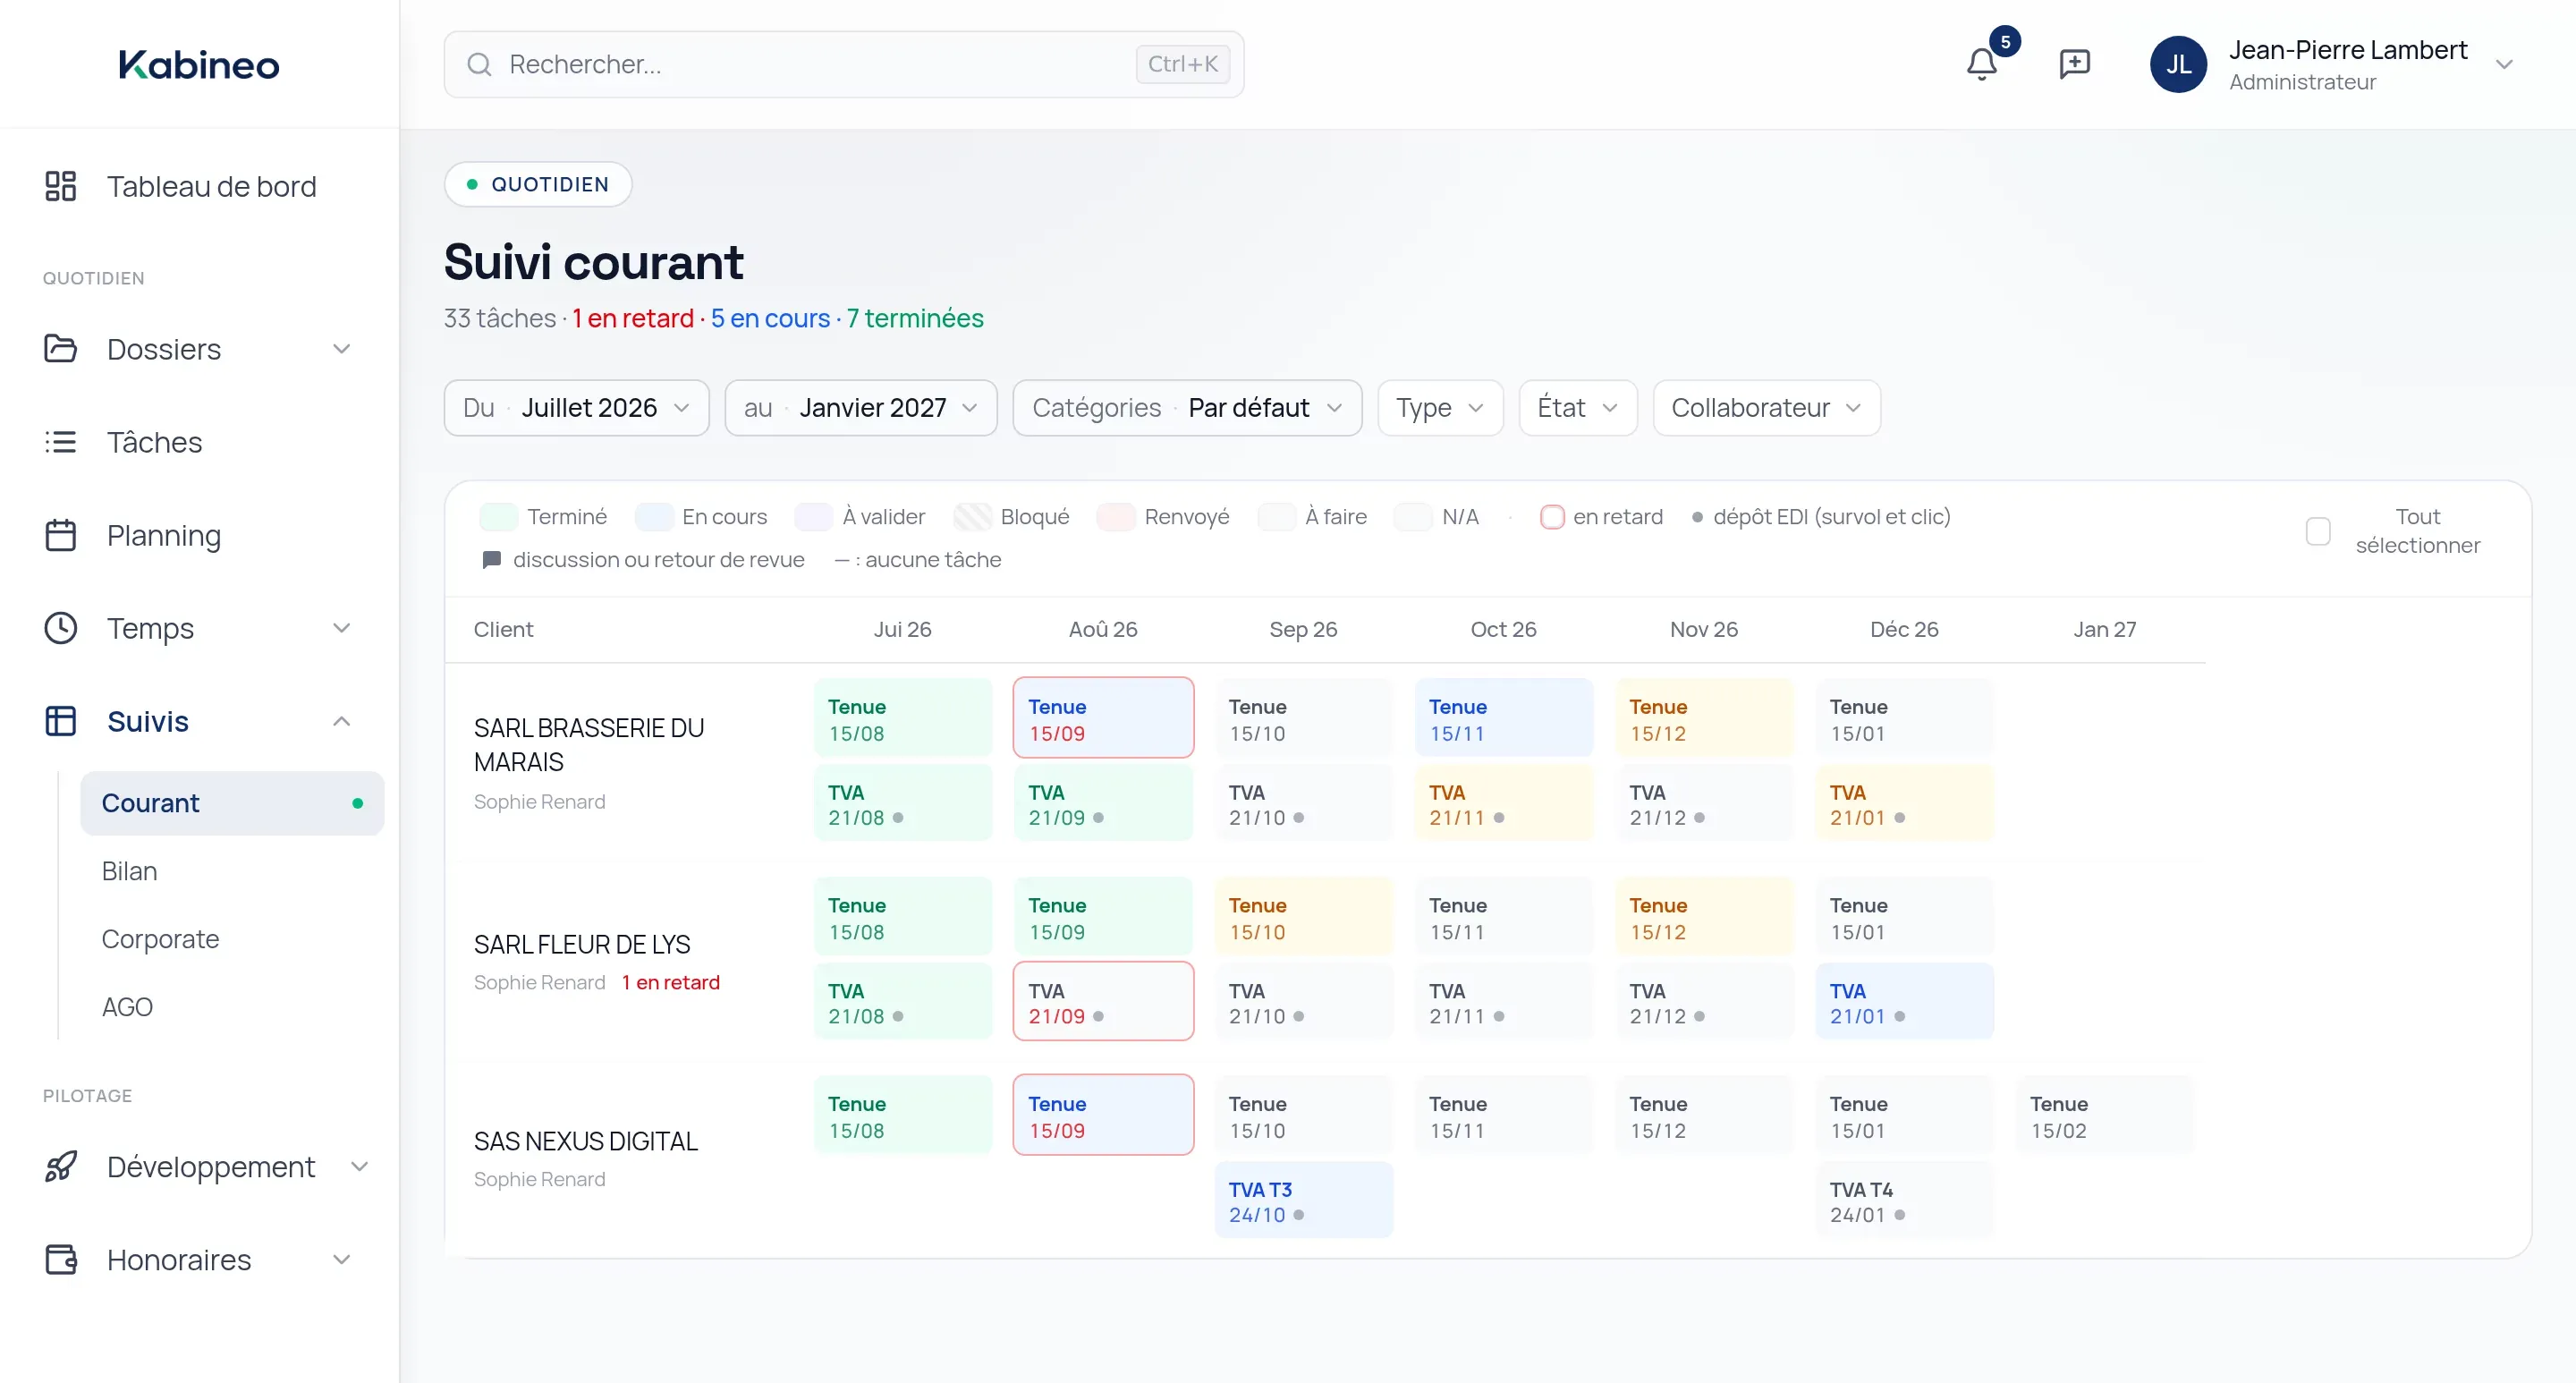Image resolution: width=2576 pixels, height=1383 pixels.
Task: Open TVA 21/09 late cell for FLEUR DE LYS
Action: click(x=1103, y=1001)
